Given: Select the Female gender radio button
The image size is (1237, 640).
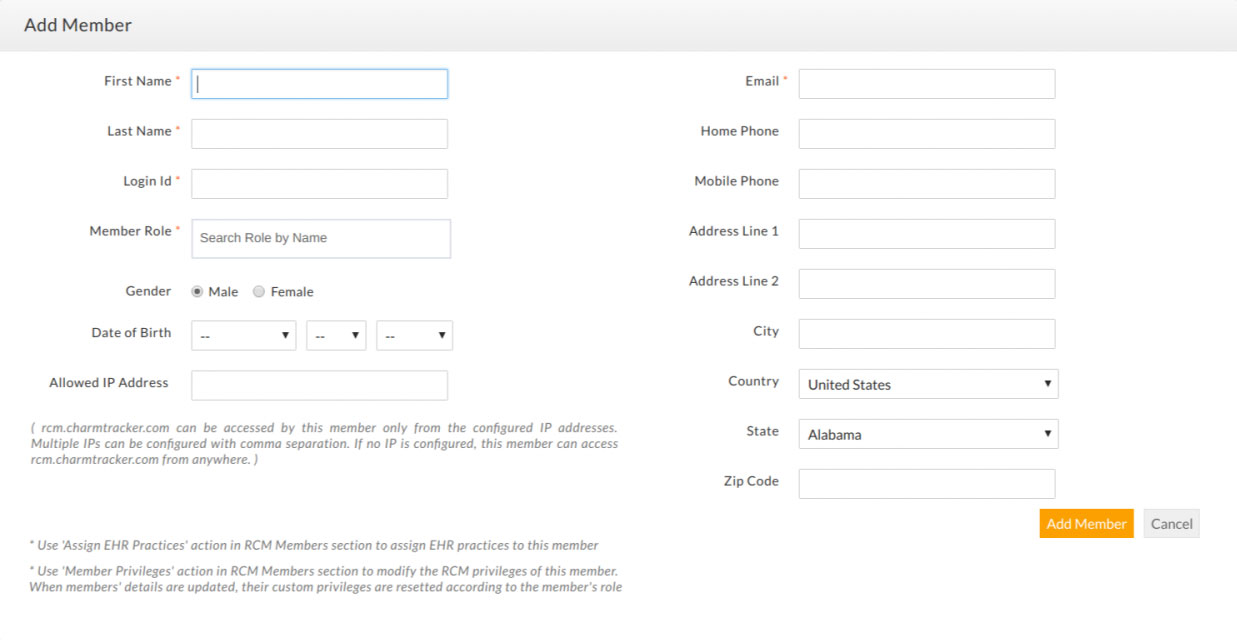Looking at the screenshot, I should (259, 292).
